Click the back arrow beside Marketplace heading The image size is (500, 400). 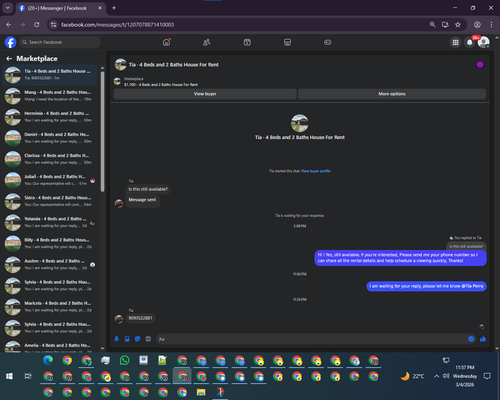(x=9, y=59)
